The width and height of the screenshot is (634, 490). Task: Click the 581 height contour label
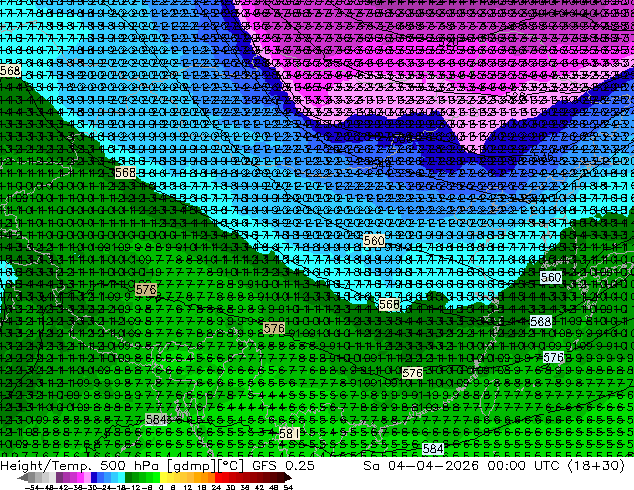pyautogui.click(x=289, y=434)
